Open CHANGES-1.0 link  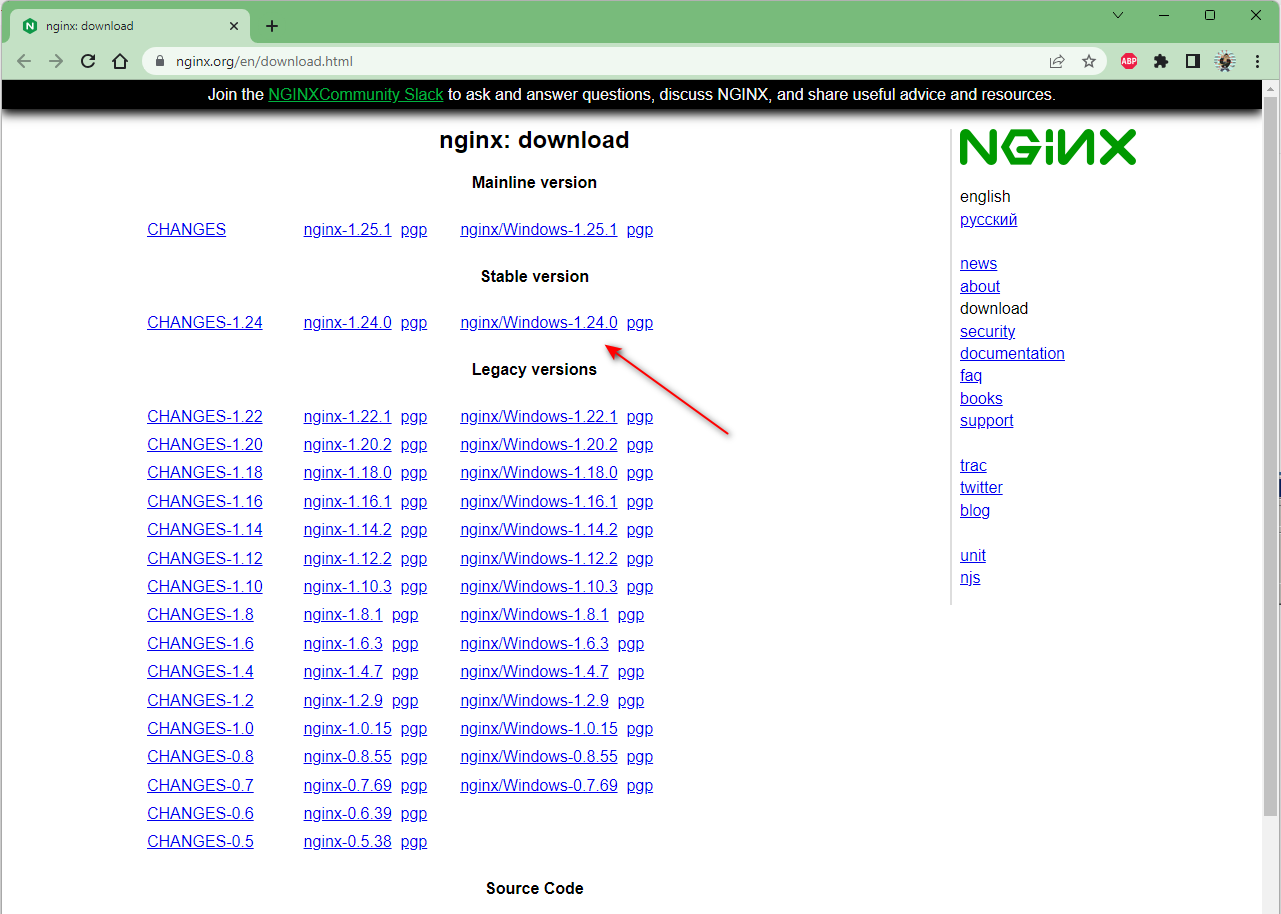(200, 728)
